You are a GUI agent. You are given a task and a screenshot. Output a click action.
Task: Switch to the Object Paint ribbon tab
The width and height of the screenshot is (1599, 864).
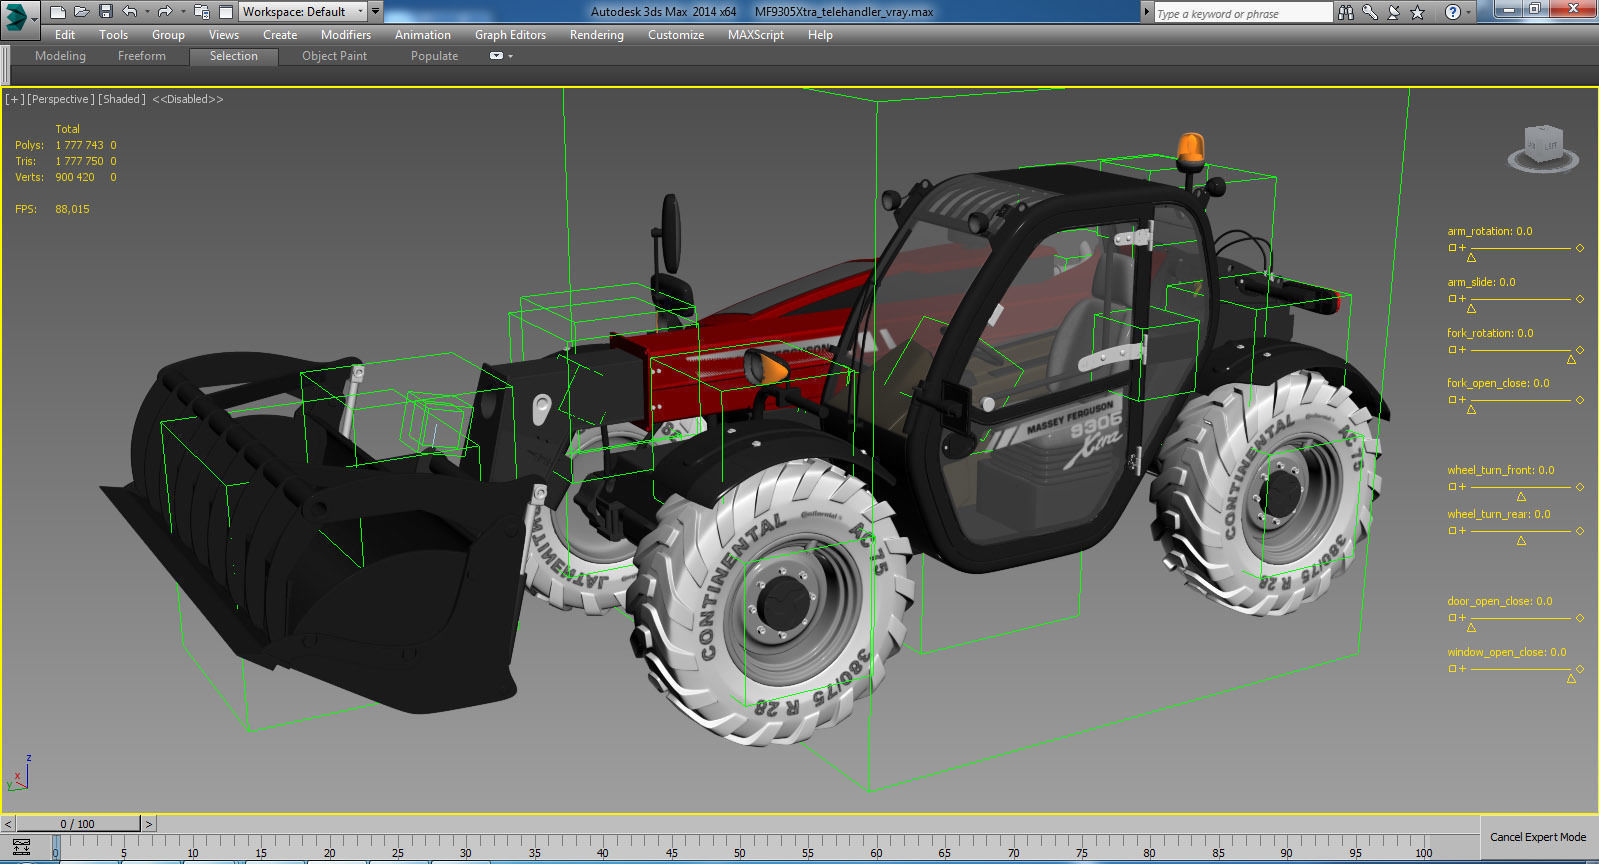335,56
